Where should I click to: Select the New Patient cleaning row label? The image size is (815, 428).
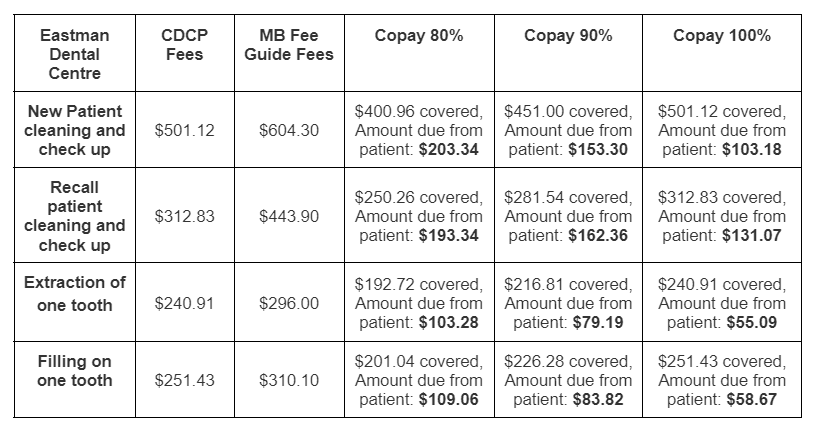(x=75, y=130)
